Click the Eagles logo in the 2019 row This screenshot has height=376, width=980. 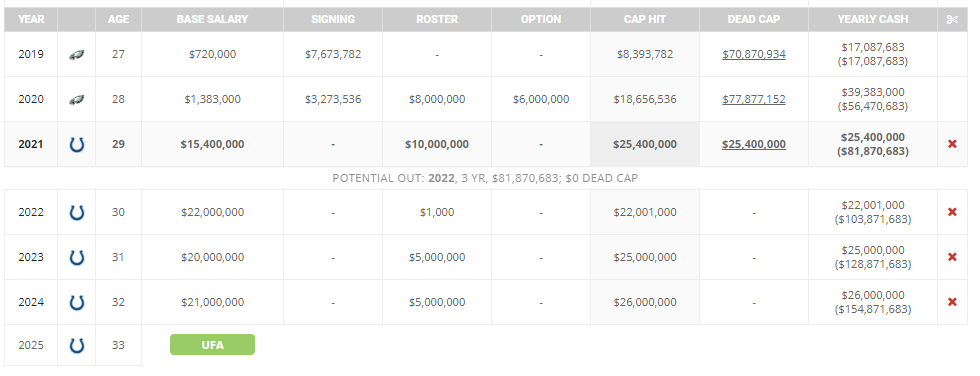point(76,55)
